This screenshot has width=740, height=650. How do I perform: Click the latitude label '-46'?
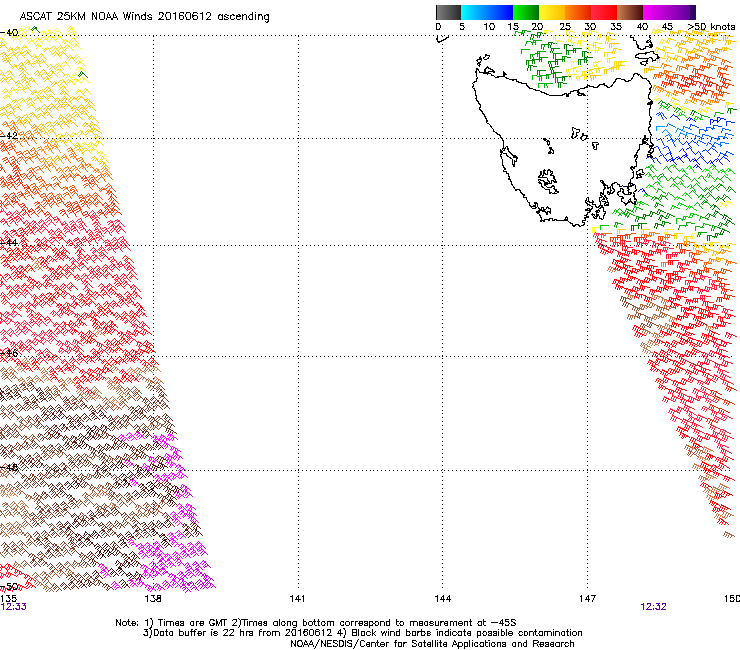click(9, 353)
